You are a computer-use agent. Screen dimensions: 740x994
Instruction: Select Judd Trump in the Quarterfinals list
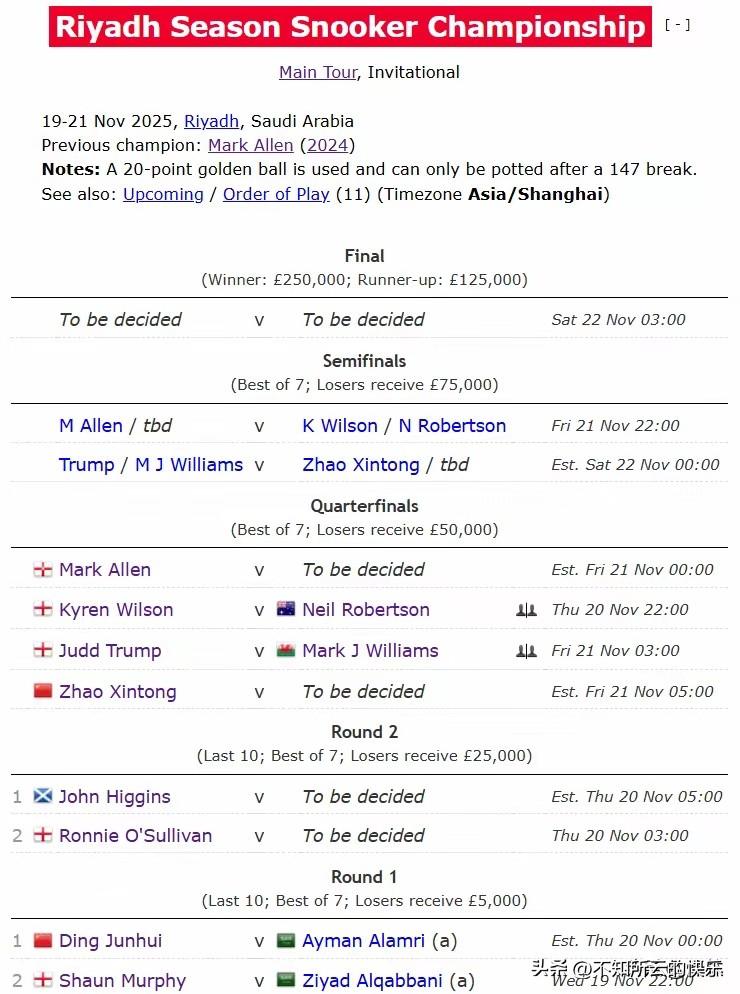[110, 650]
